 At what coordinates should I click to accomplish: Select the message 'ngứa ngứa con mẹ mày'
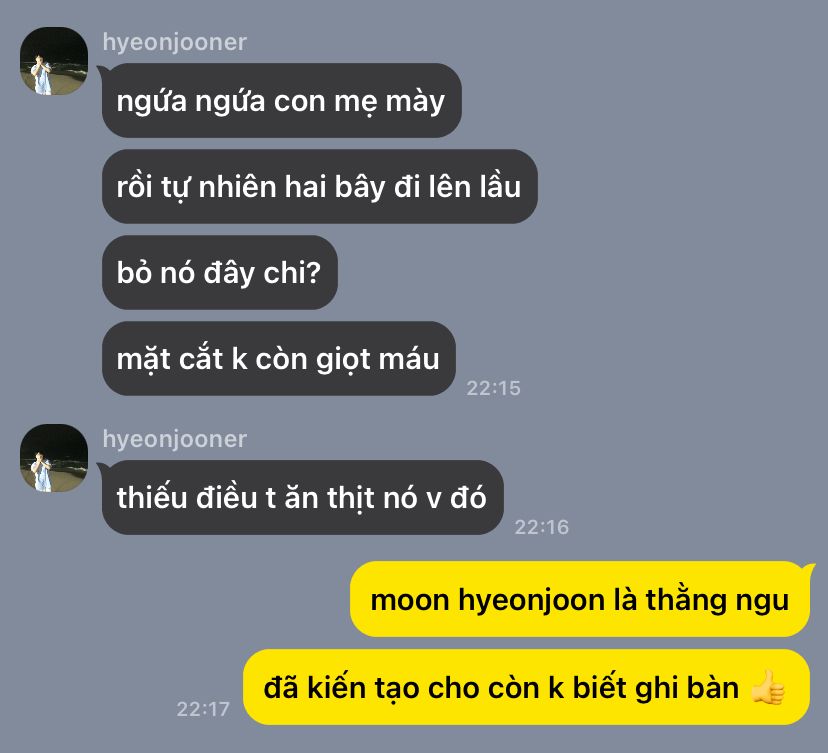coord(281,100)
